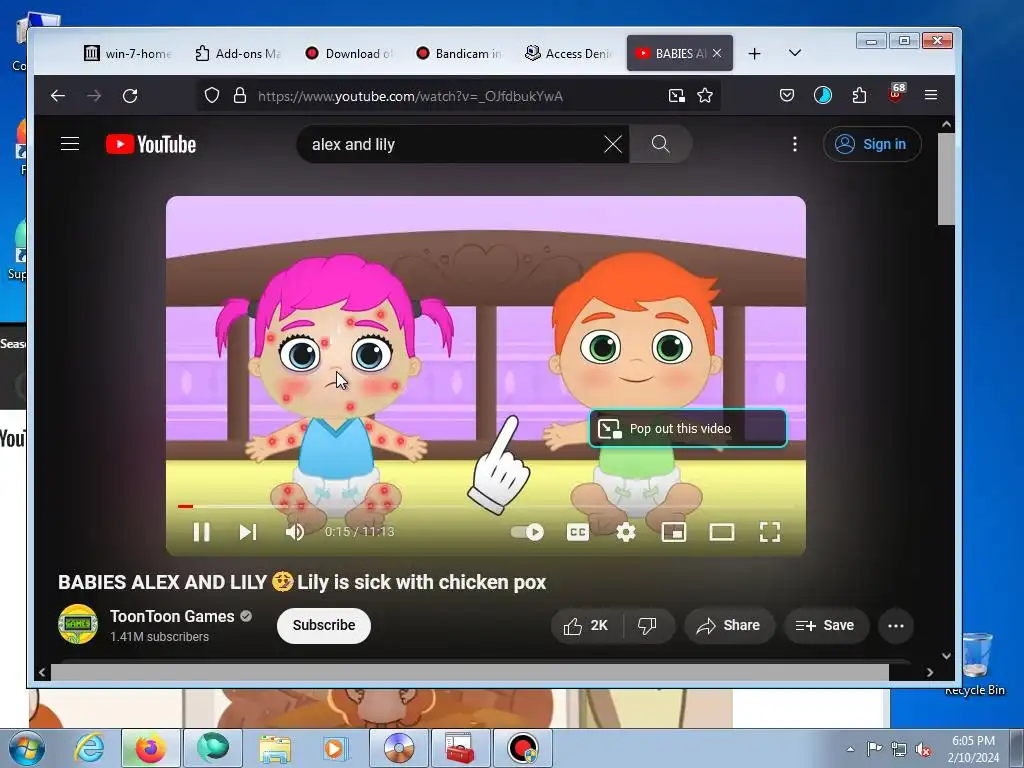Enable theater mode

click(722, 532)
